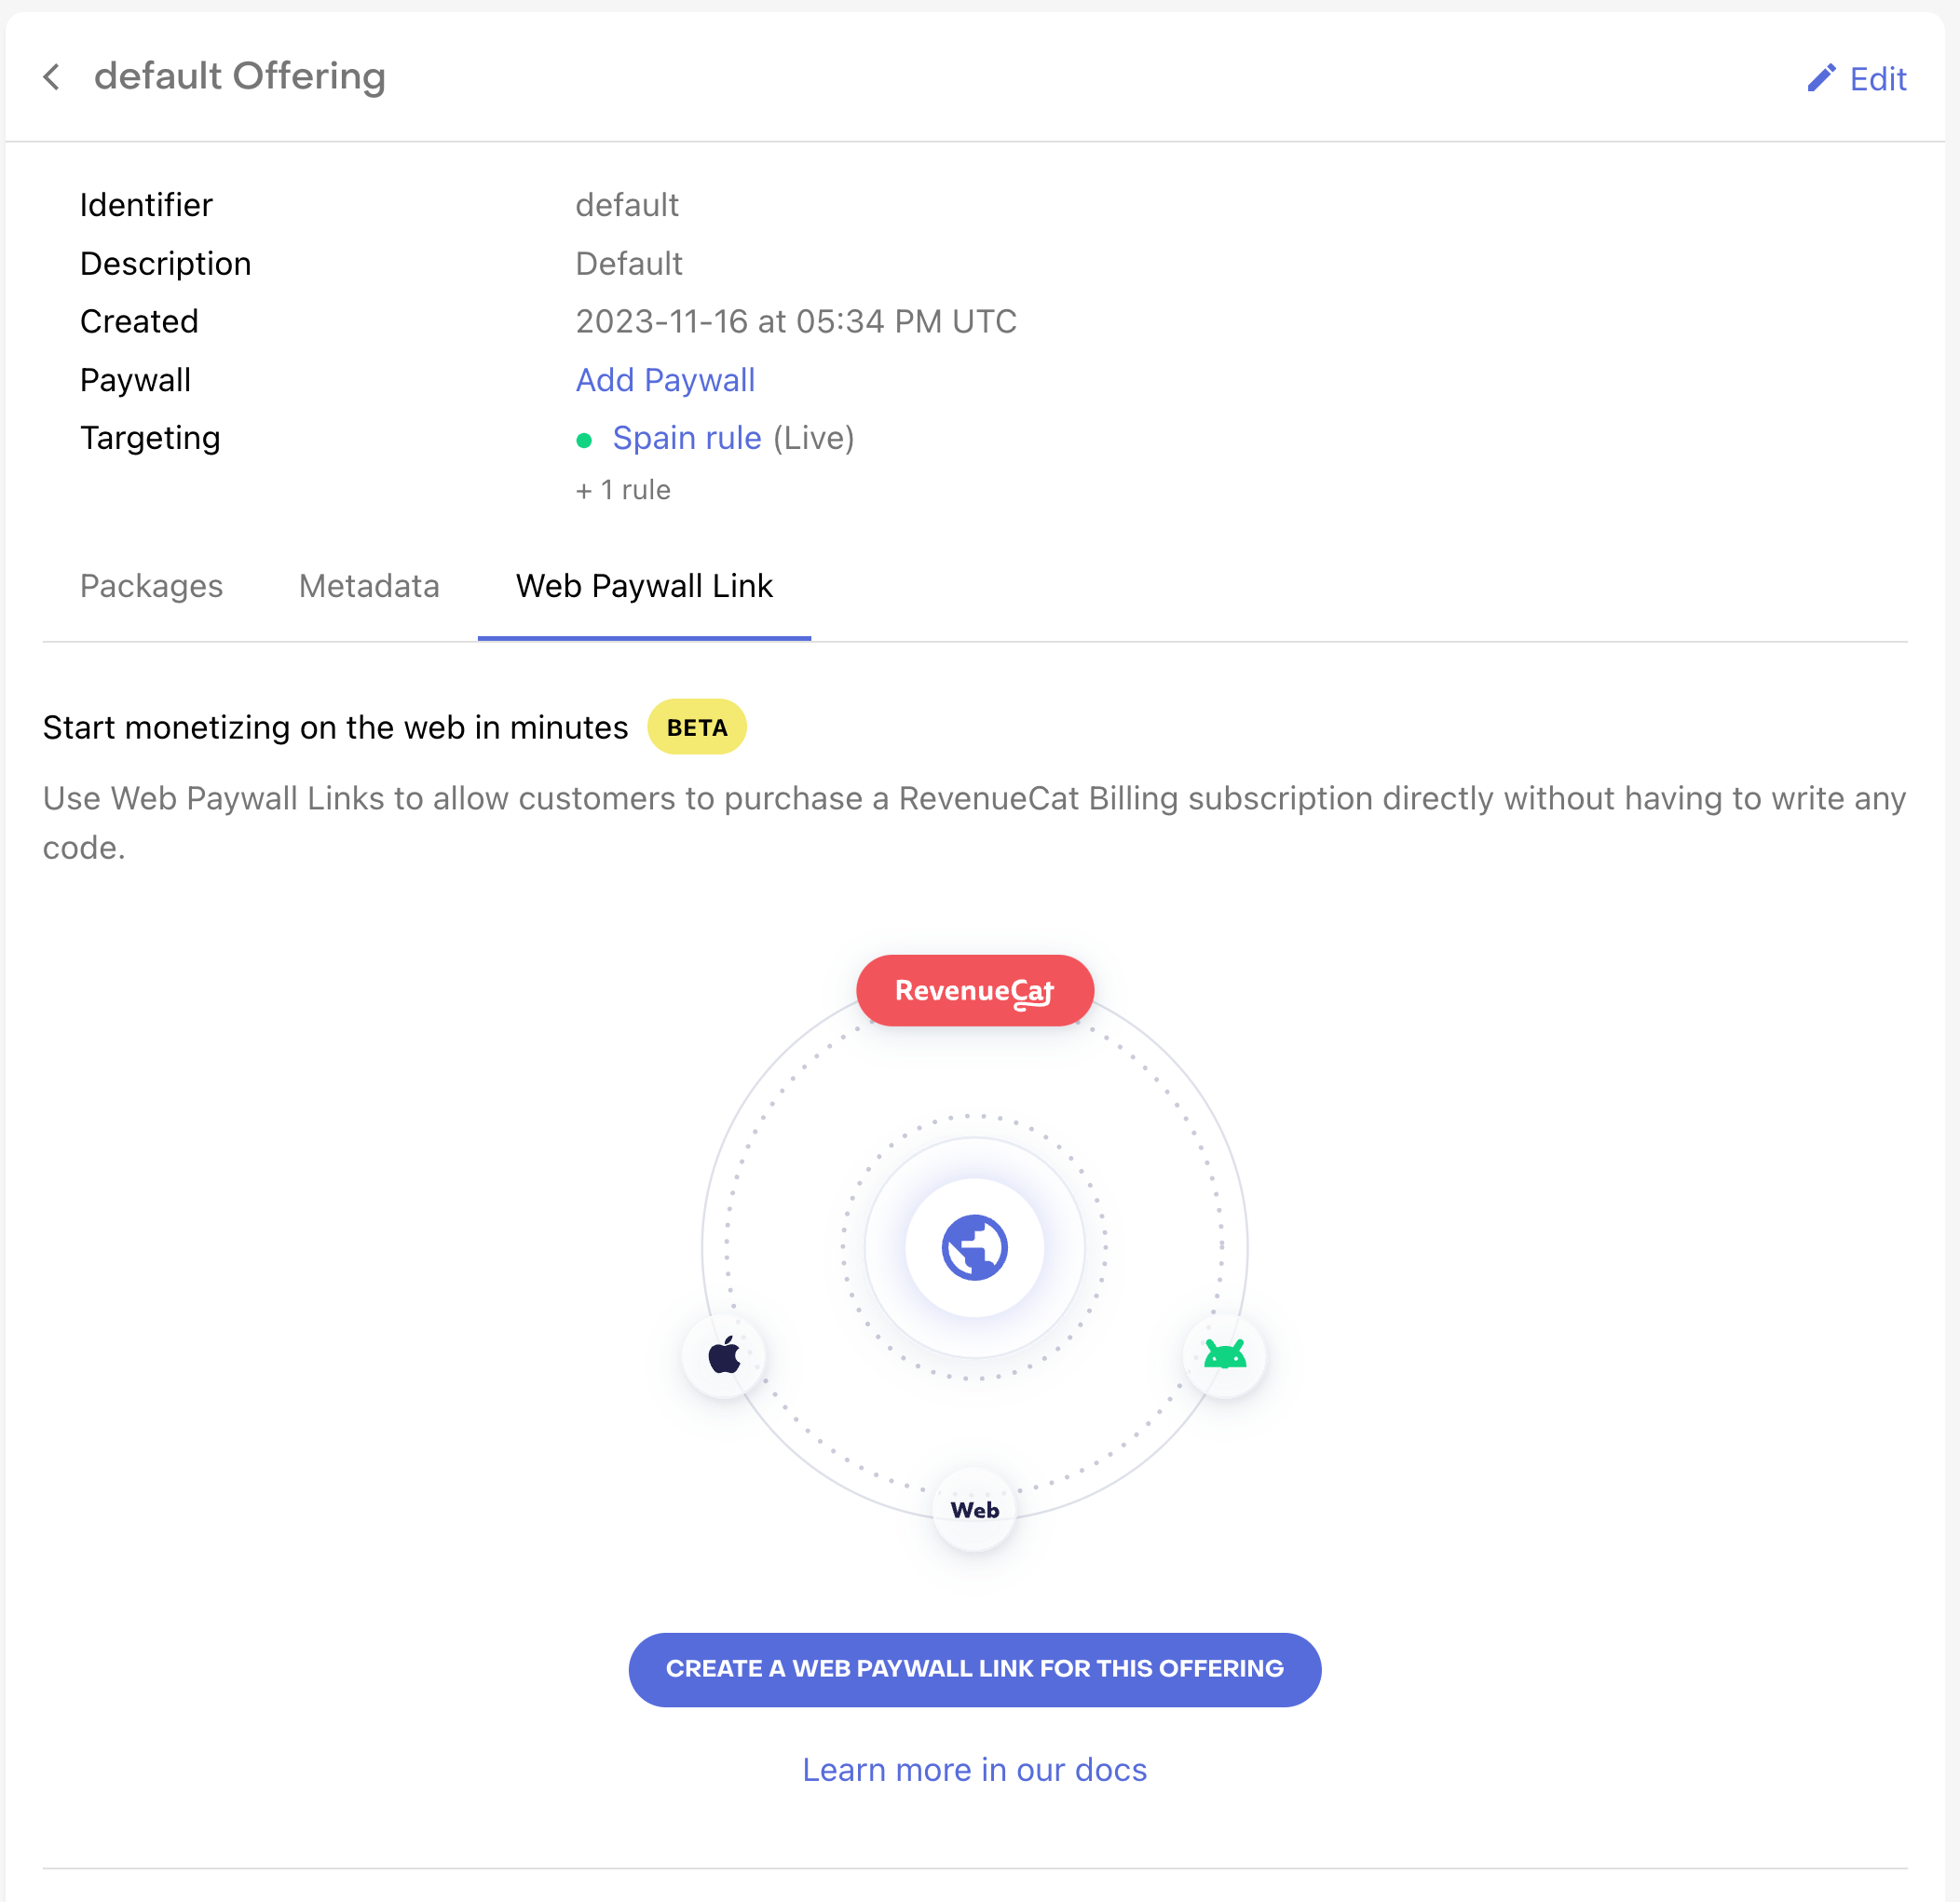Click the Add Paywall link

coord(665,380)
